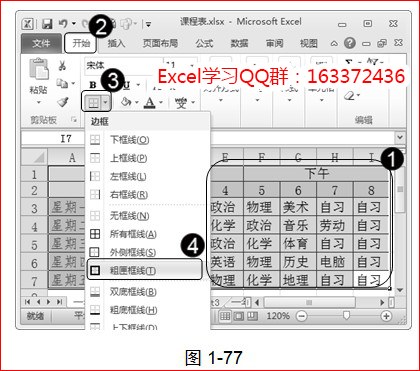This screenshot has height=371, width=420.
Task: Select 上框线(P) border option
Action: pyautogui.click(x=148, y=158)
